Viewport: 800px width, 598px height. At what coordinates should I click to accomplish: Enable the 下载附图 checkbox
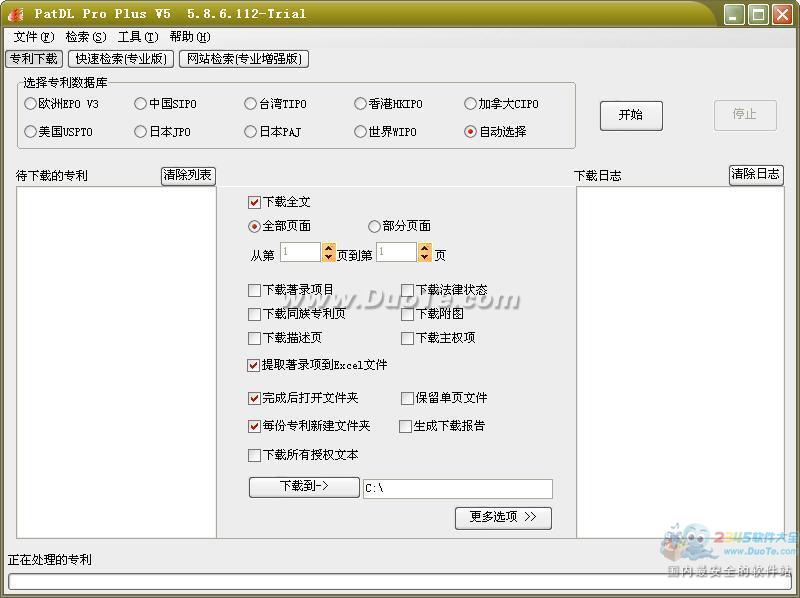(x=407, y=314)
